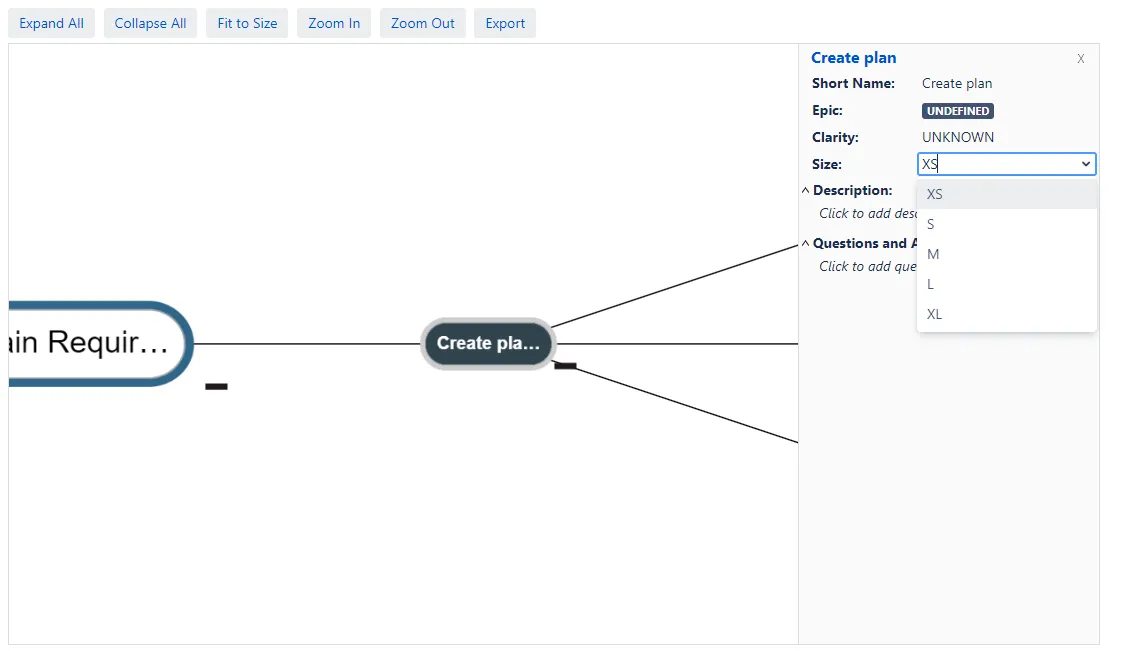Close the Create plan details panel
The width and height of the screenshot is (1122, 651).
(1080, 59)
